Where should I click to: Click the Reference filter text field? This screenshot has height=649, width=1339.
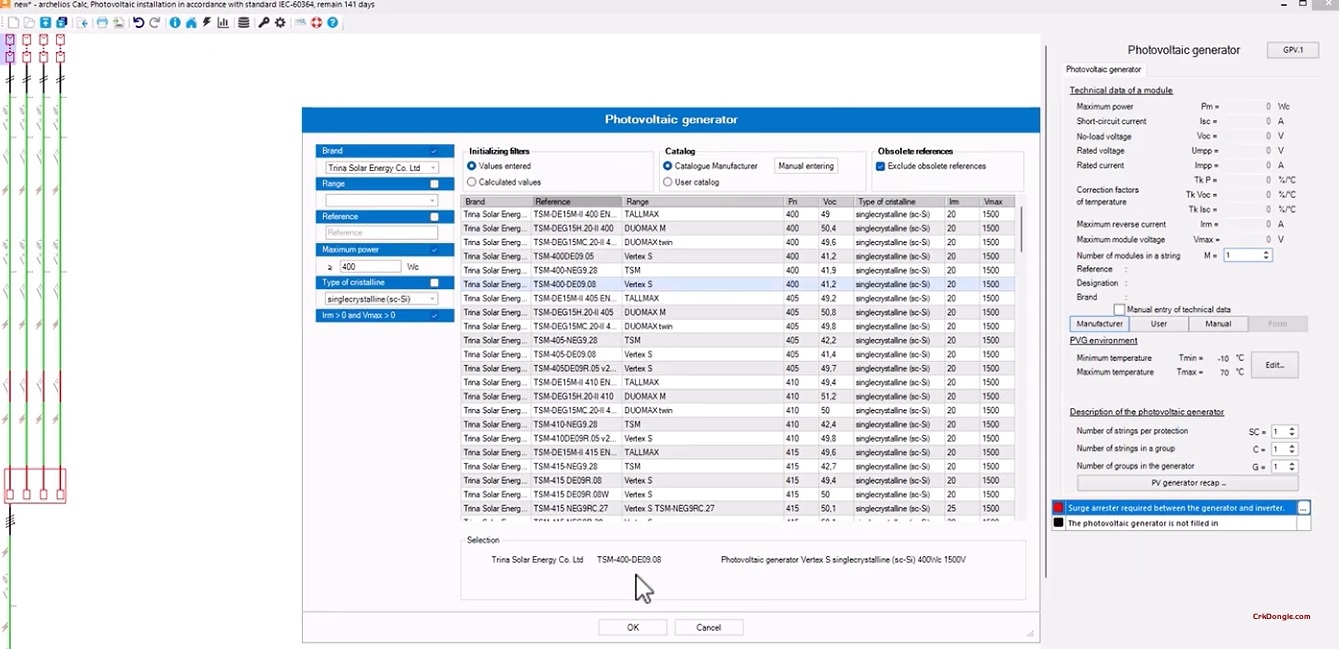[x=381, y=233]
